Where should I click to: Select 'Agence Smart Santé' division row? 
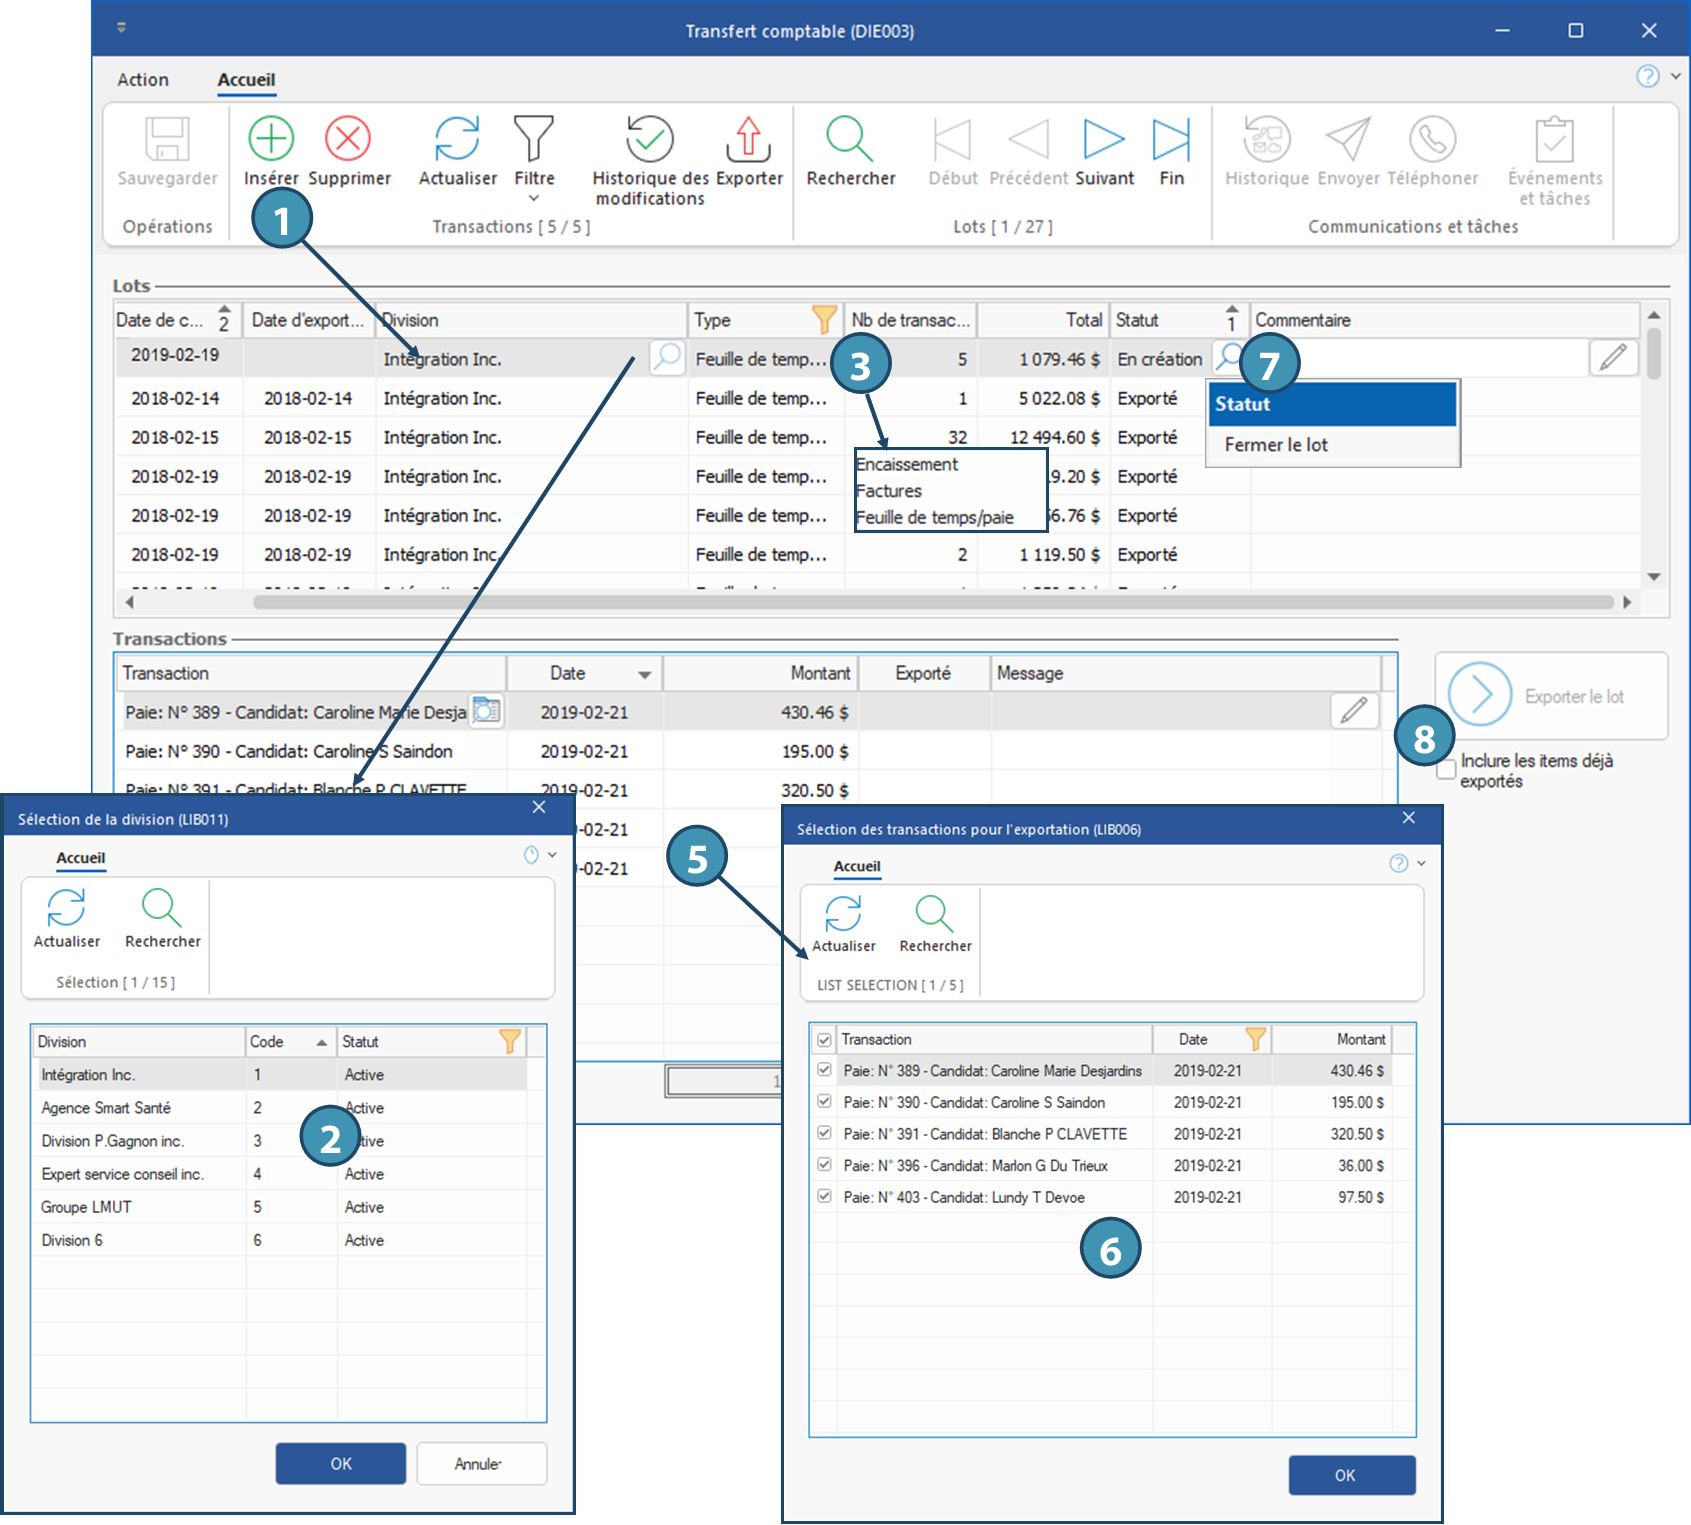(x=106, y=1108)
